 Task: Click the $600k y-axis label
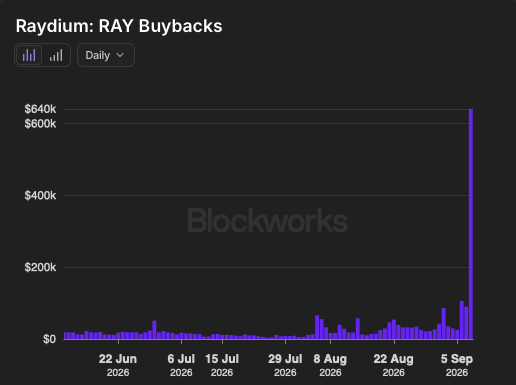coord(40,124)
